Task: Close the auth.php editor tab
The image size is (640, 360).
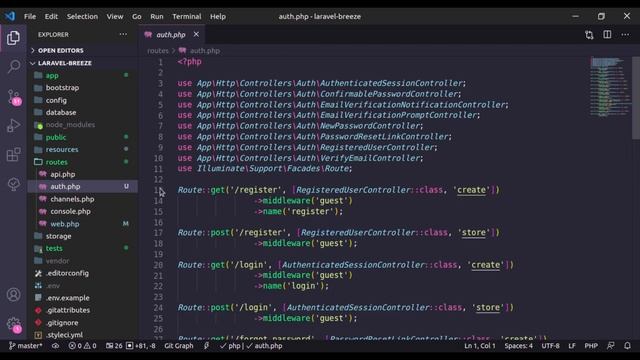Action: [x=196, y=34]
